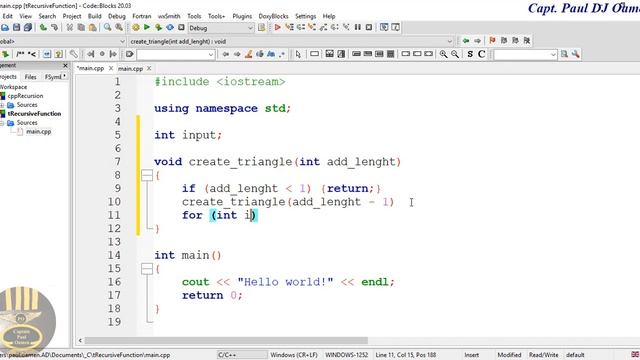Pause the debugger with the break icon
This screenshot has height=360, width=640.
(x=358, y=27)
